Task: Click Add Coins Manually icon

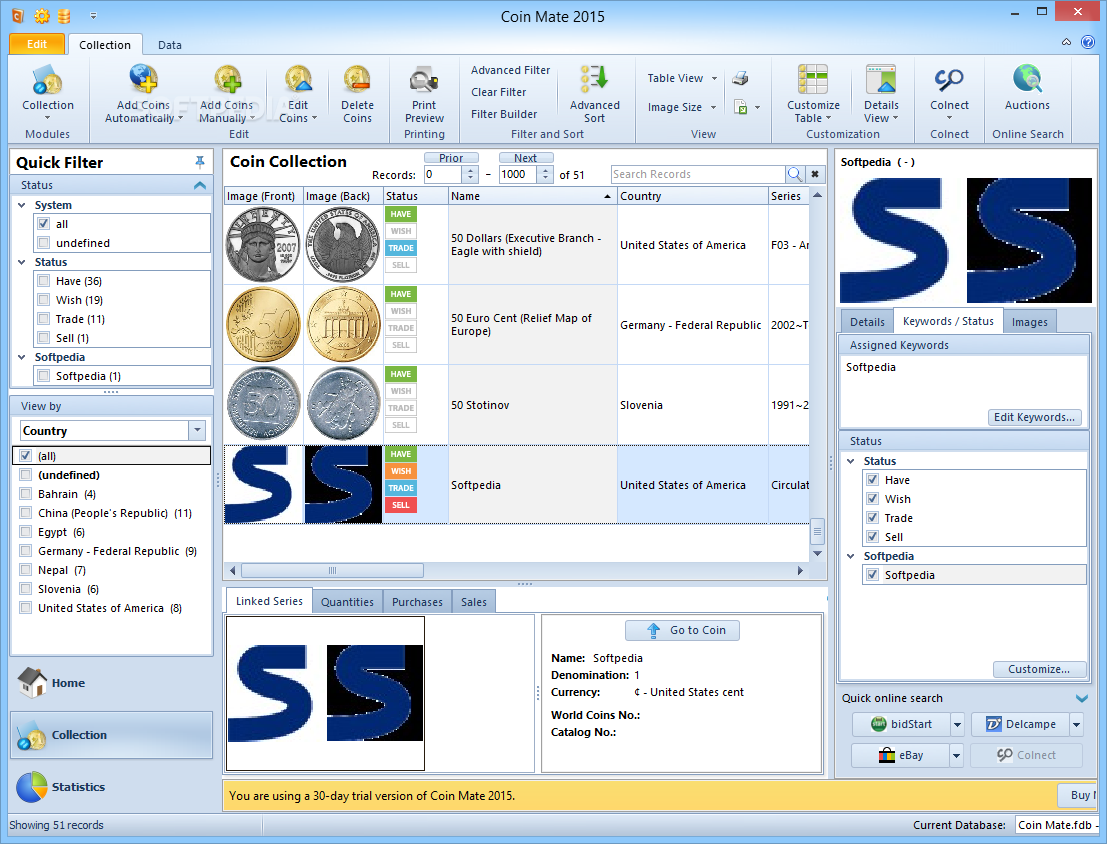Action: tap(227, 93)
